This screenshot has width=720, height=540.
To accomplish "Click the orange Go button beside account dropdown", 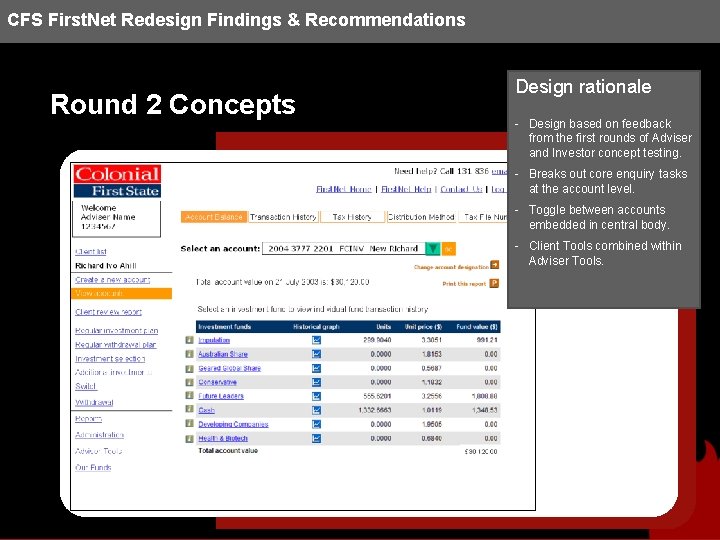I will [x=449, y=248].
